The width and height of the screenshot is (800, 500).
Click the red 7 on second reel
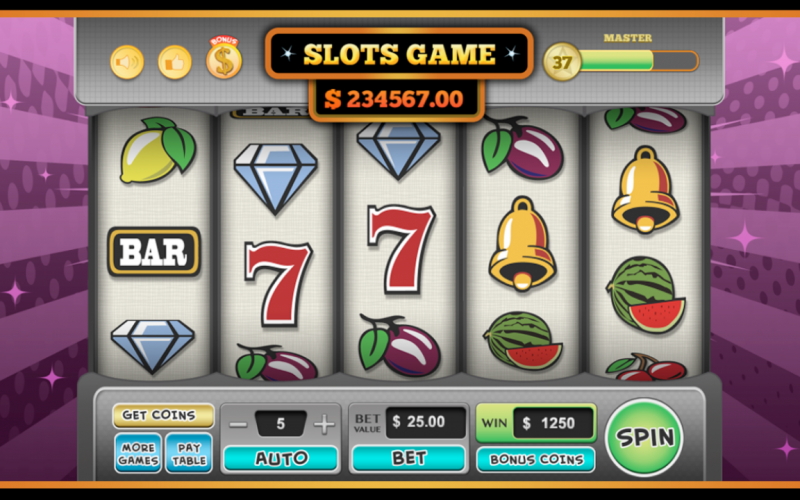click(279, 283)
